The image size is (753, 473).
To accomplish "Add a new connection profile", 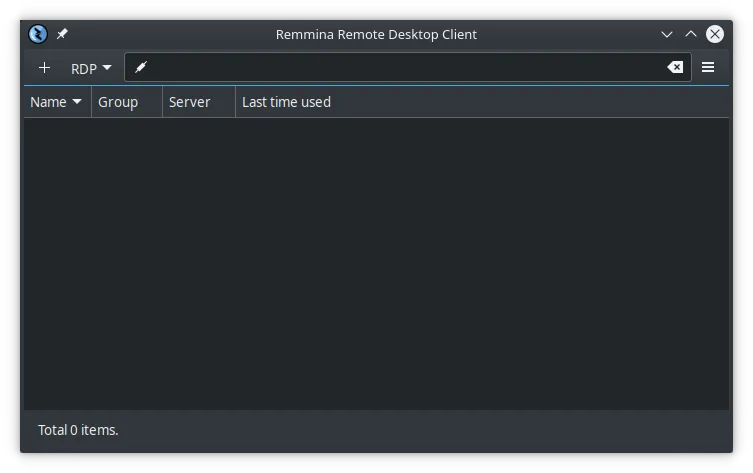I will click(x=44, y=68).
